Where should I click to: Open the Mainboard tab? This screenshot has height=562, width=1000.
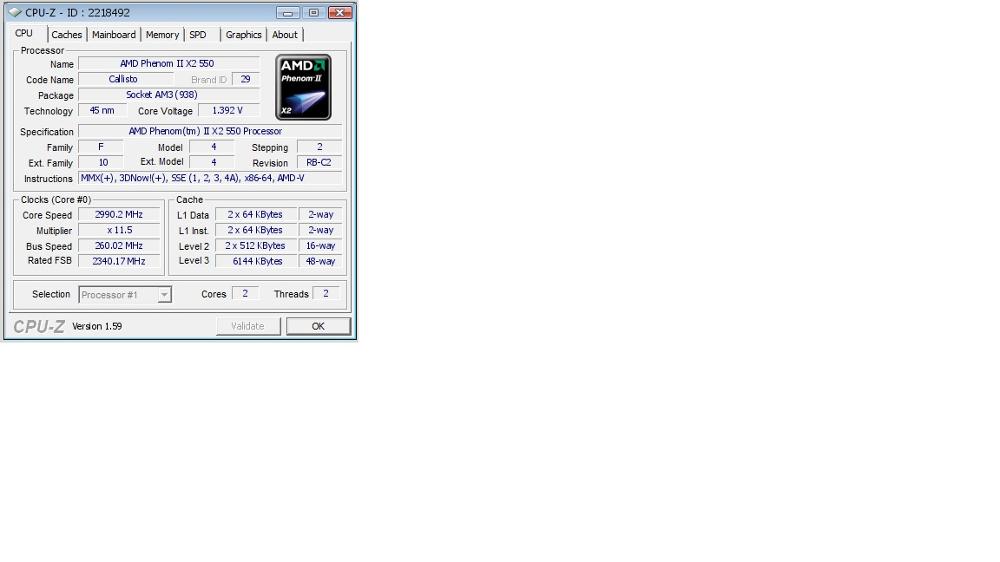[x=114, y=34]
